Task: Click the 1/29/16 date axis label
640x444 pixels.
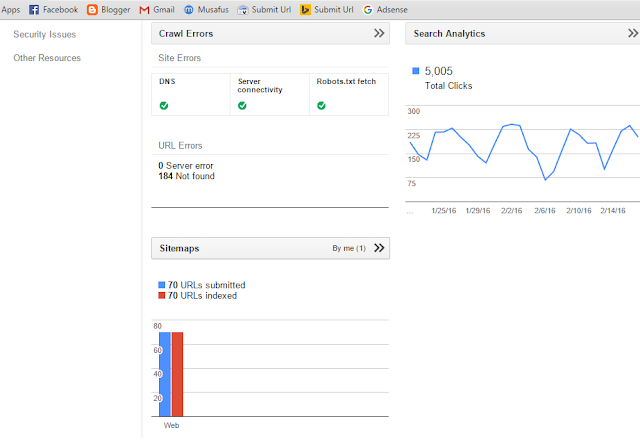Action: [478, 211]
